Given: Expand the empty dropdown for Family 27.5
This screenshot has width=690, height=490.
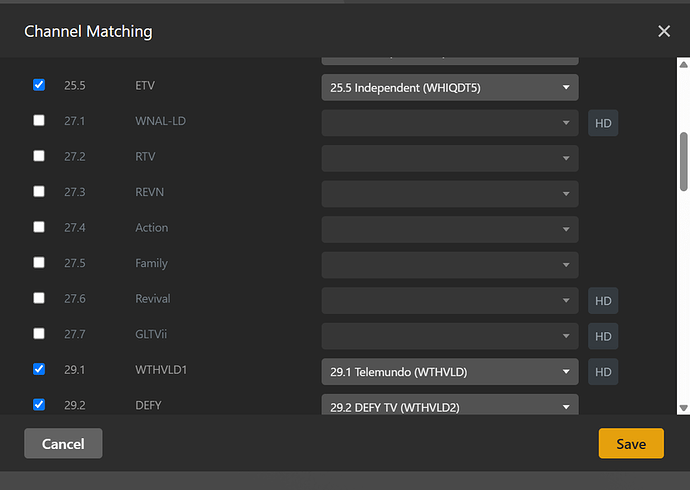Looking at the screenshot, I should click(450, 264).
